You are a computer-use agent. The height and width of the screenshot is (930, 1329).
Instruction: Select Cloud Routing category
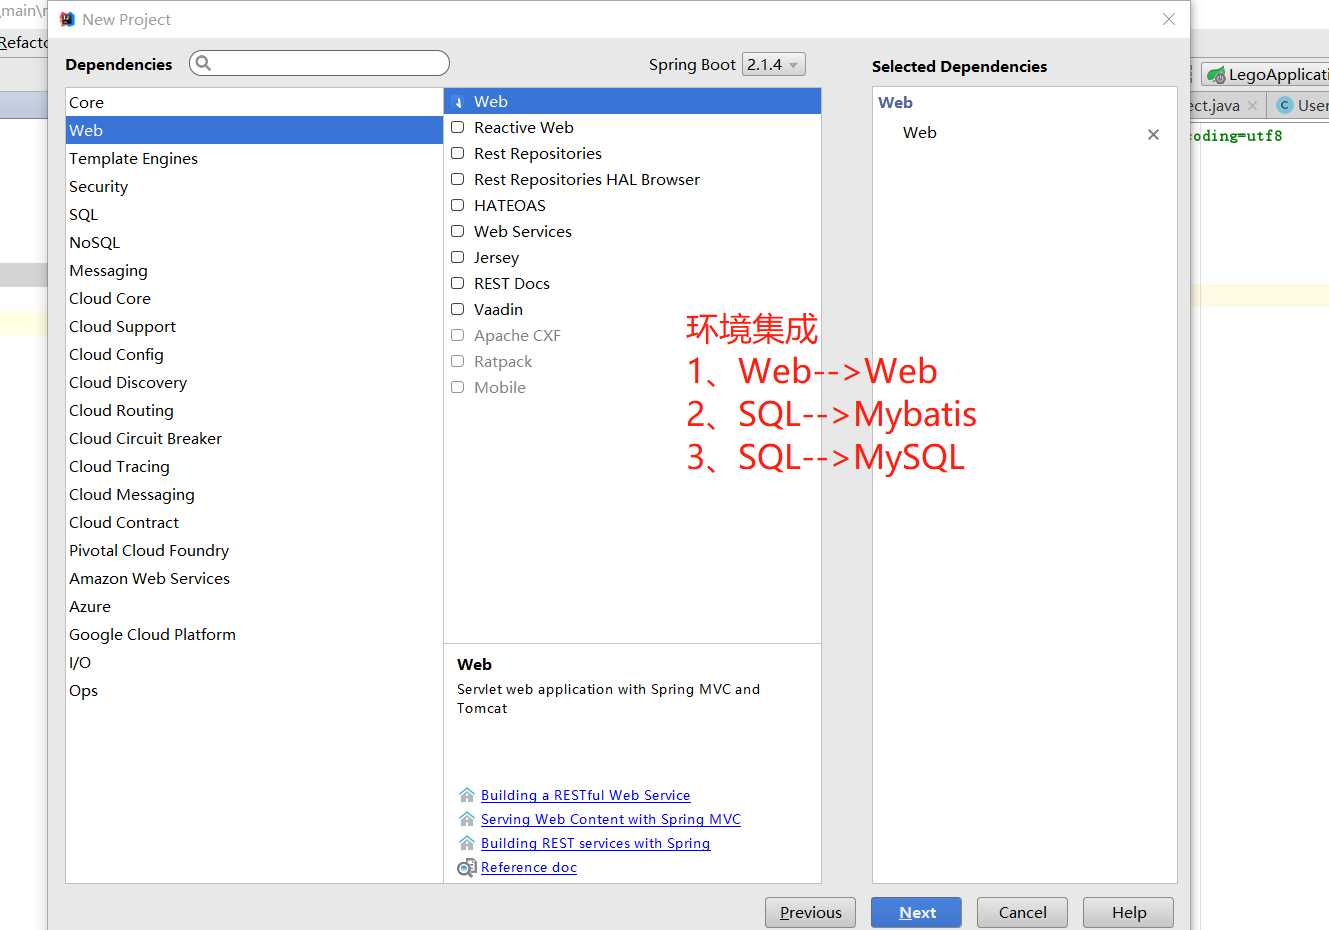(254, 410)
